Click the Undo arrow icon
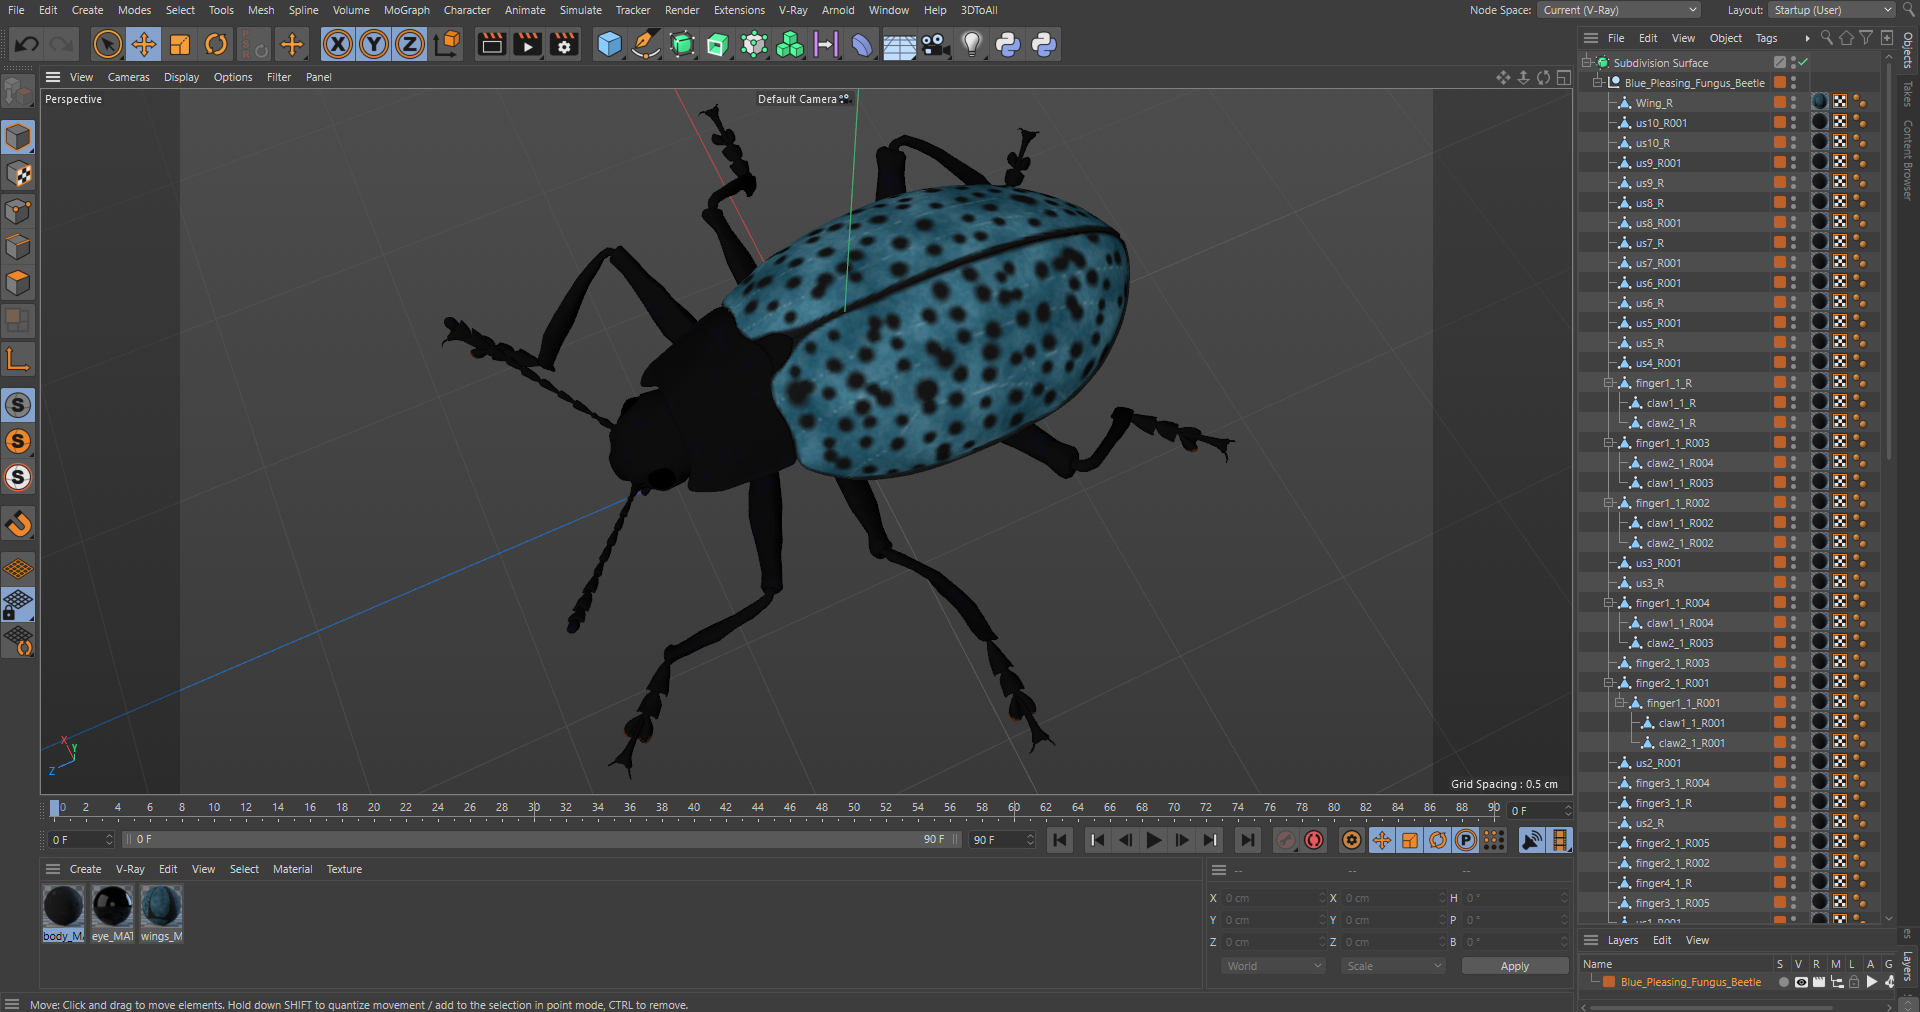Image resolution: width=1920 pixels, height=1012 pixels. point(27,44)
